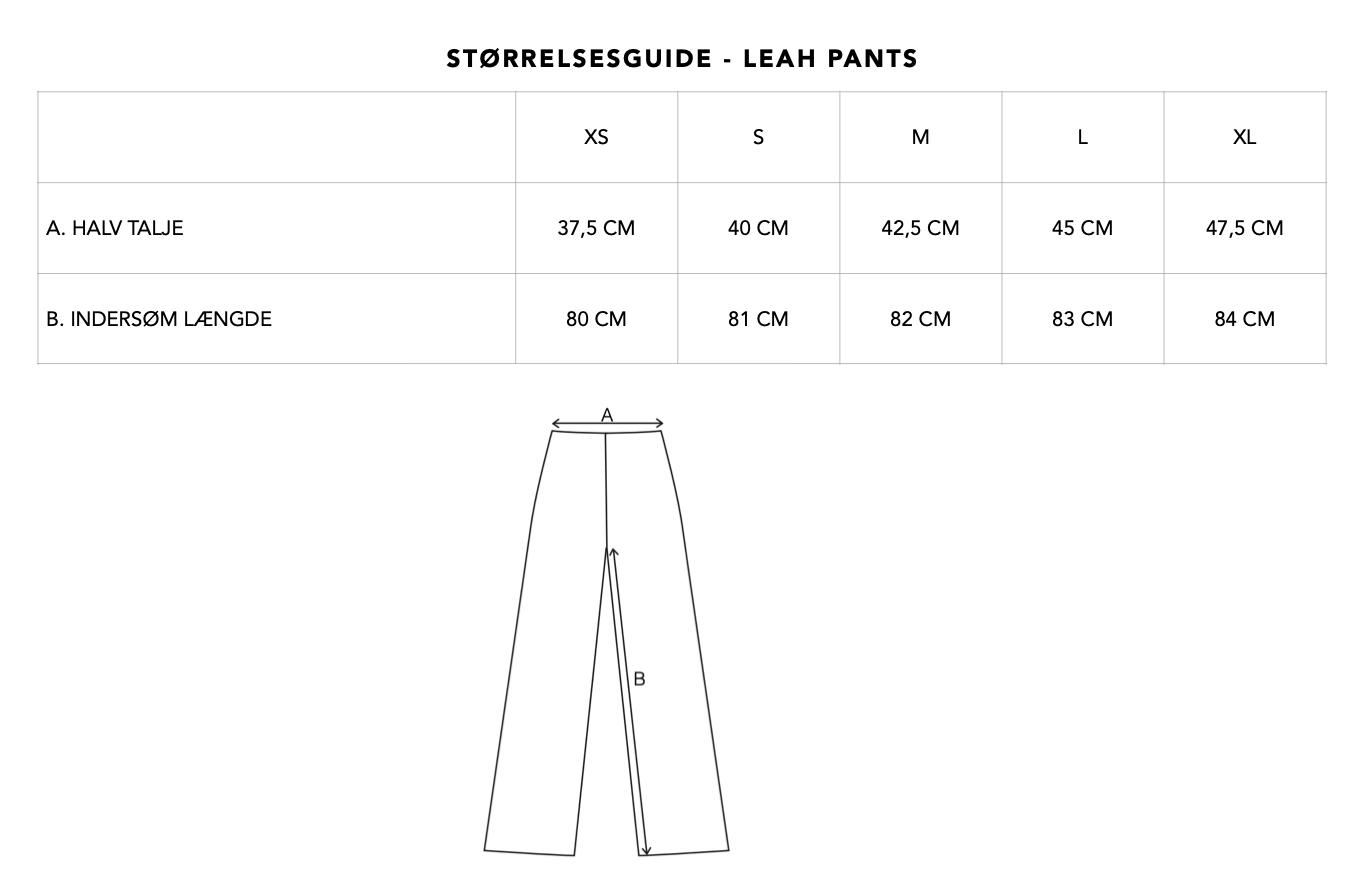Click the 37,5 CM waist cell

tap(596, 228)
